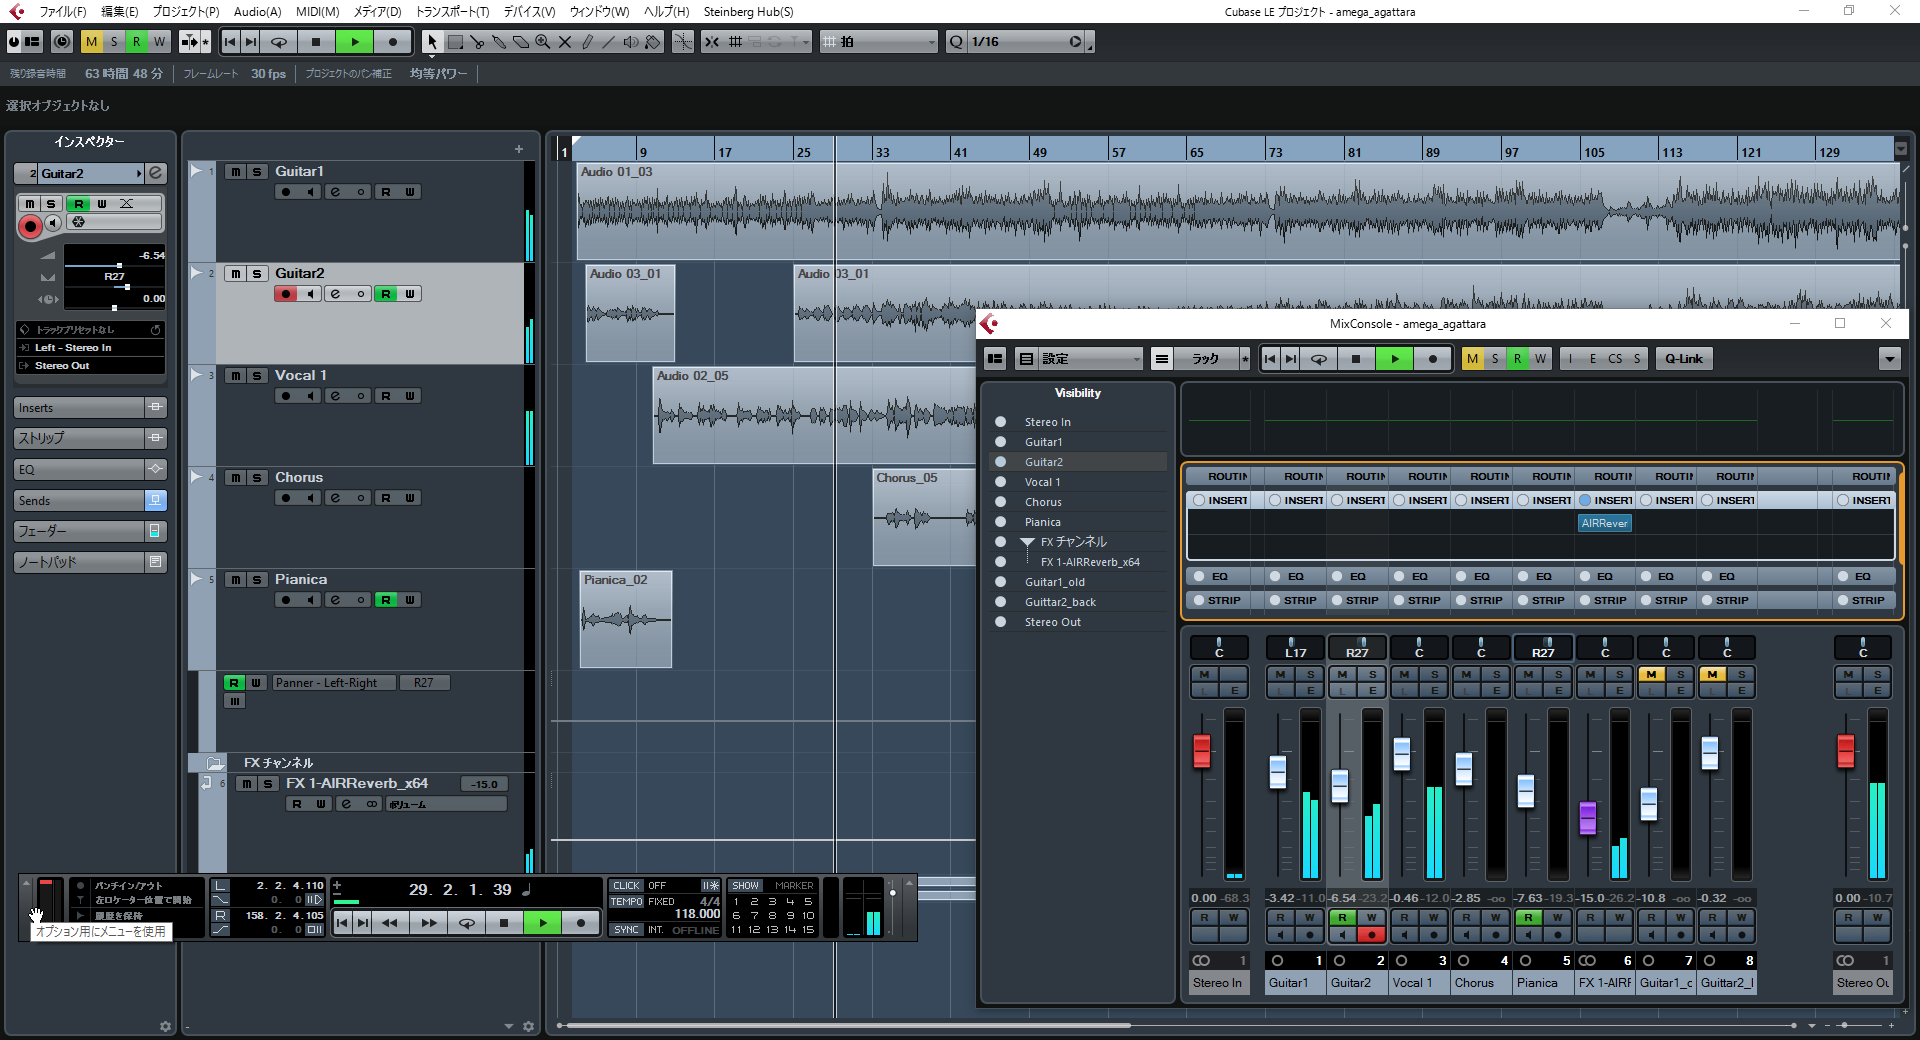The width and height of the screenshot is (1920, 1040).
Task: Click the FX channel folder icon
Action: point(215,763)
